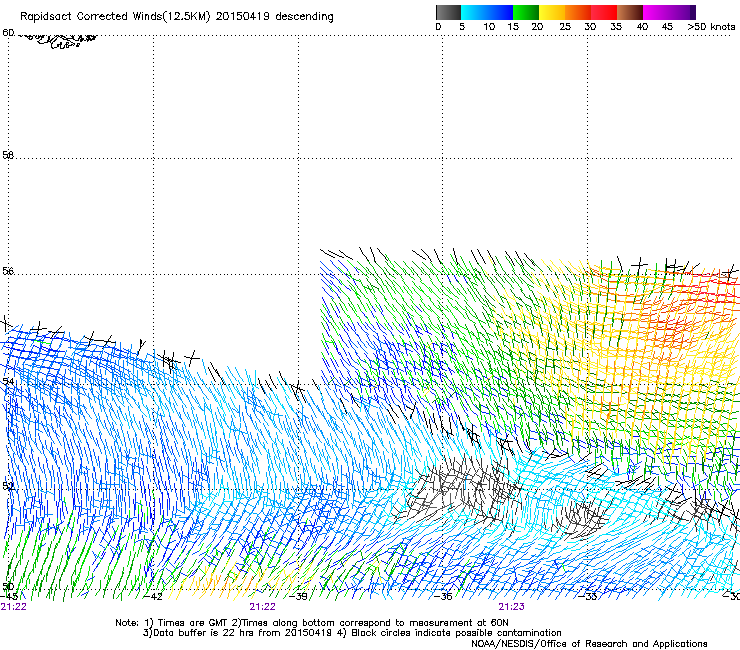Click '20150419 descending' in the title
This screenshot has height=650, width=740.
click(275, 17)
